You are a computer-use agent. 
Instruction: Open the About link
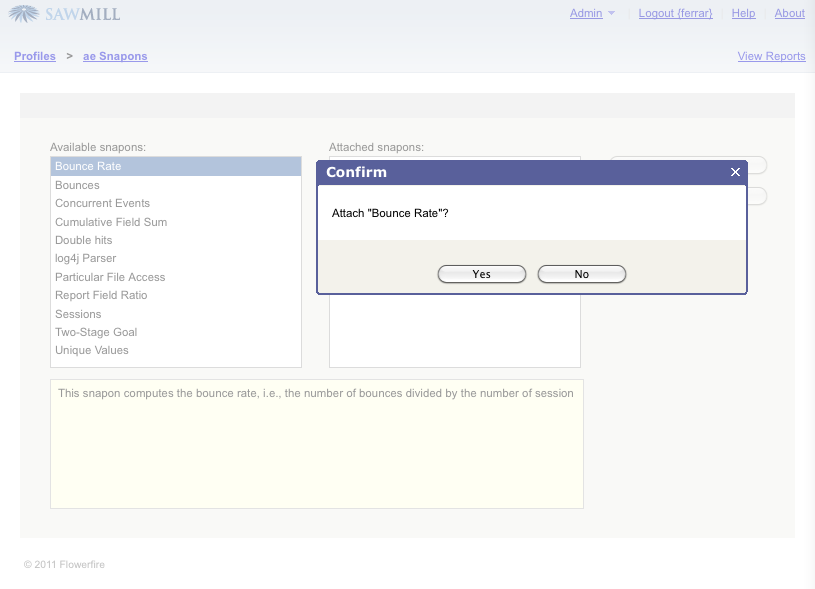(x=789, y=13)
